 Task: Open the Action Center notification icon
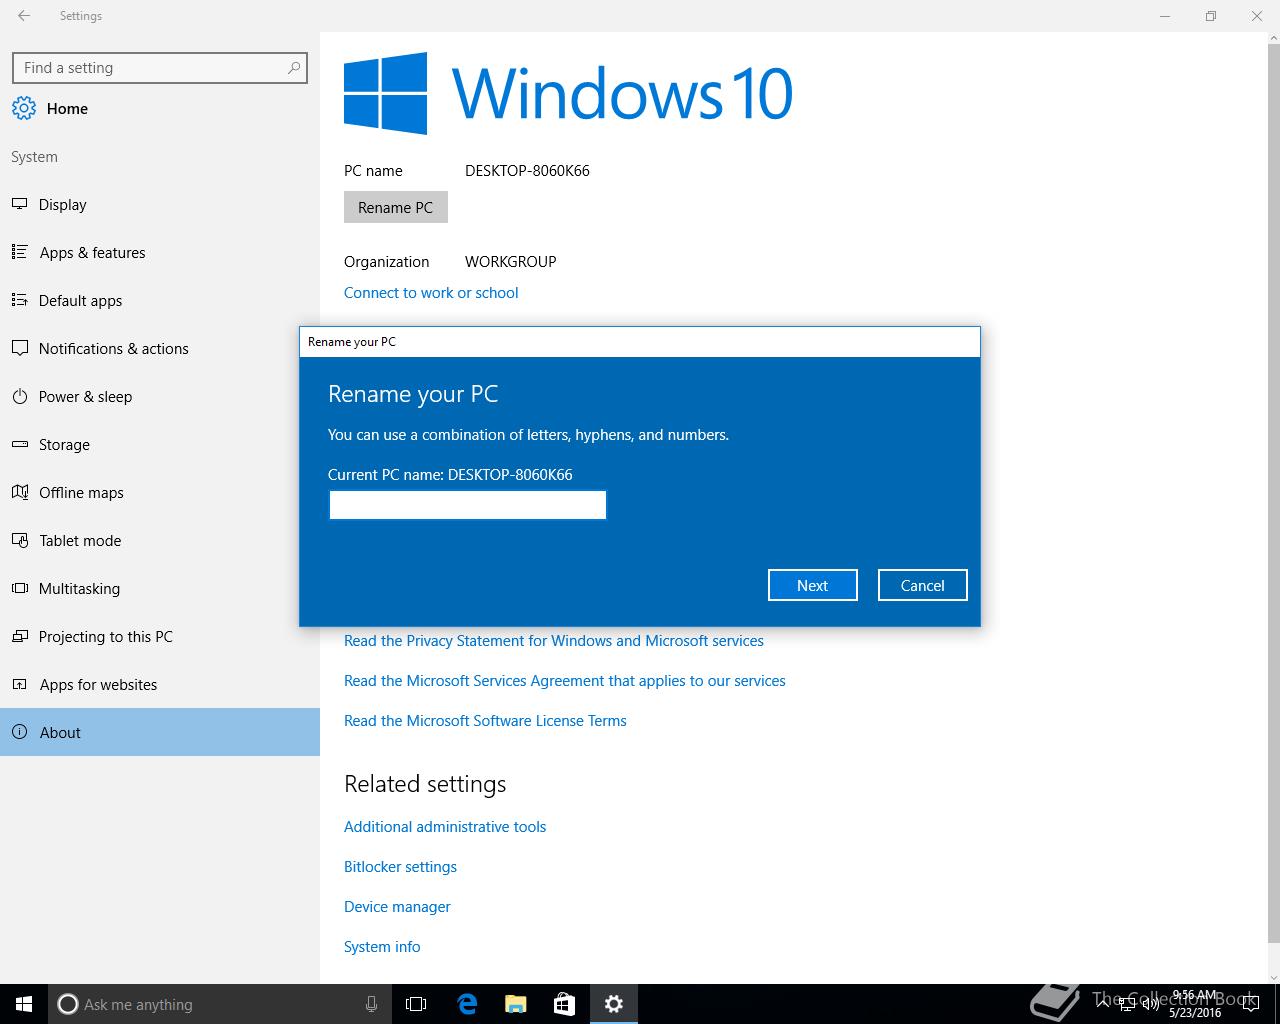pos(1250,1004)
